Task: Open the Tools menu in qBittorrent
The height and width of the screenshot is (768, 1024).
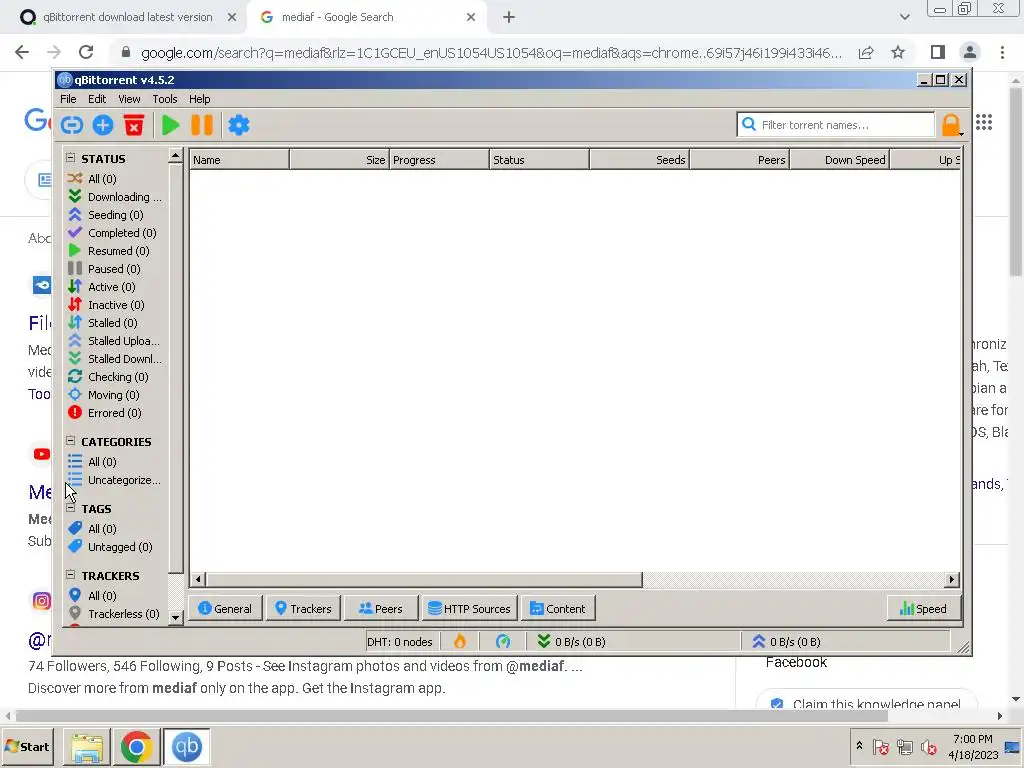Action: (165, 99)
